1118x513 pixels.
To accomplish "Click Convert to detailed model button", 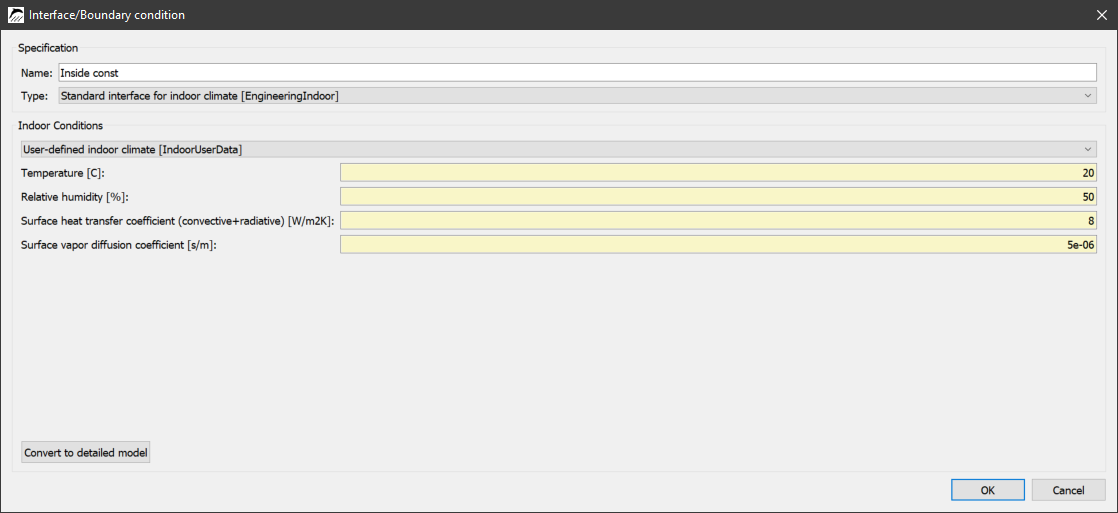I will pos(86,453).
